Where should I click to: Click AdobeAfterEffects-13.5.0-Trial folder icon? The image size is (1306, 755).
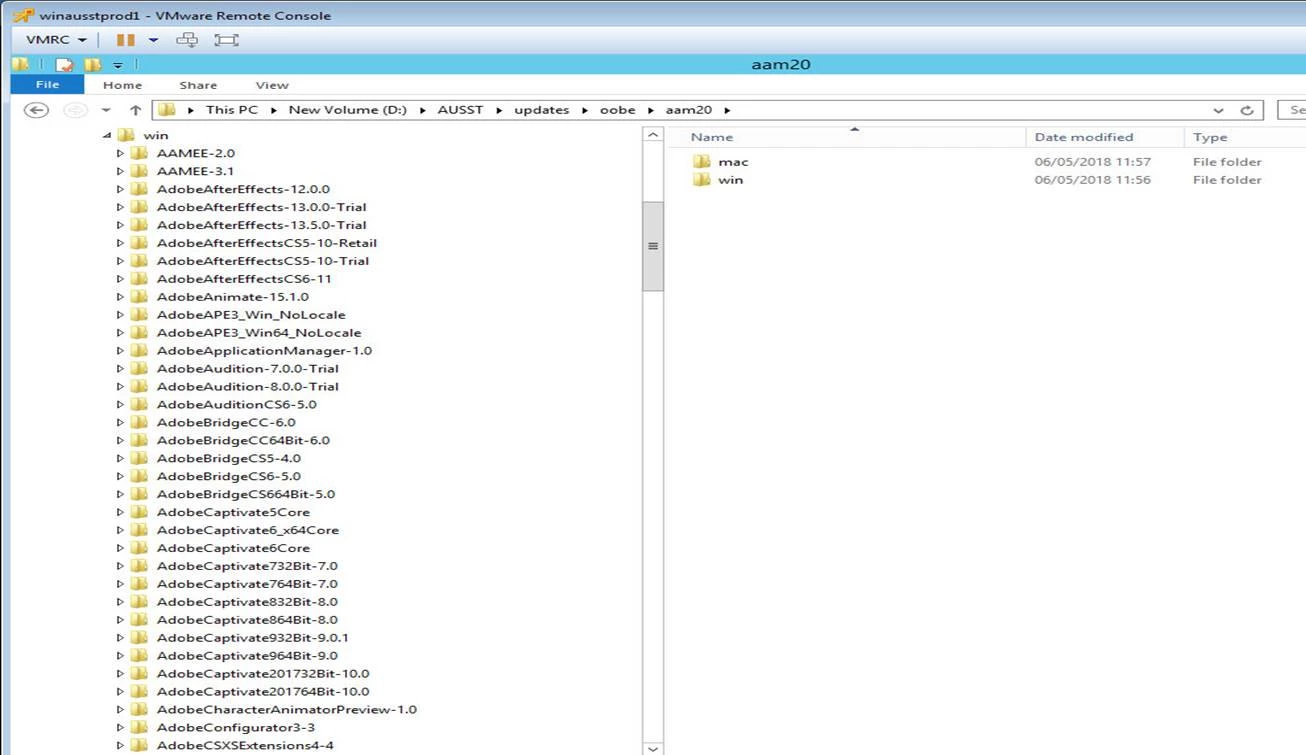tap(140, 225)
